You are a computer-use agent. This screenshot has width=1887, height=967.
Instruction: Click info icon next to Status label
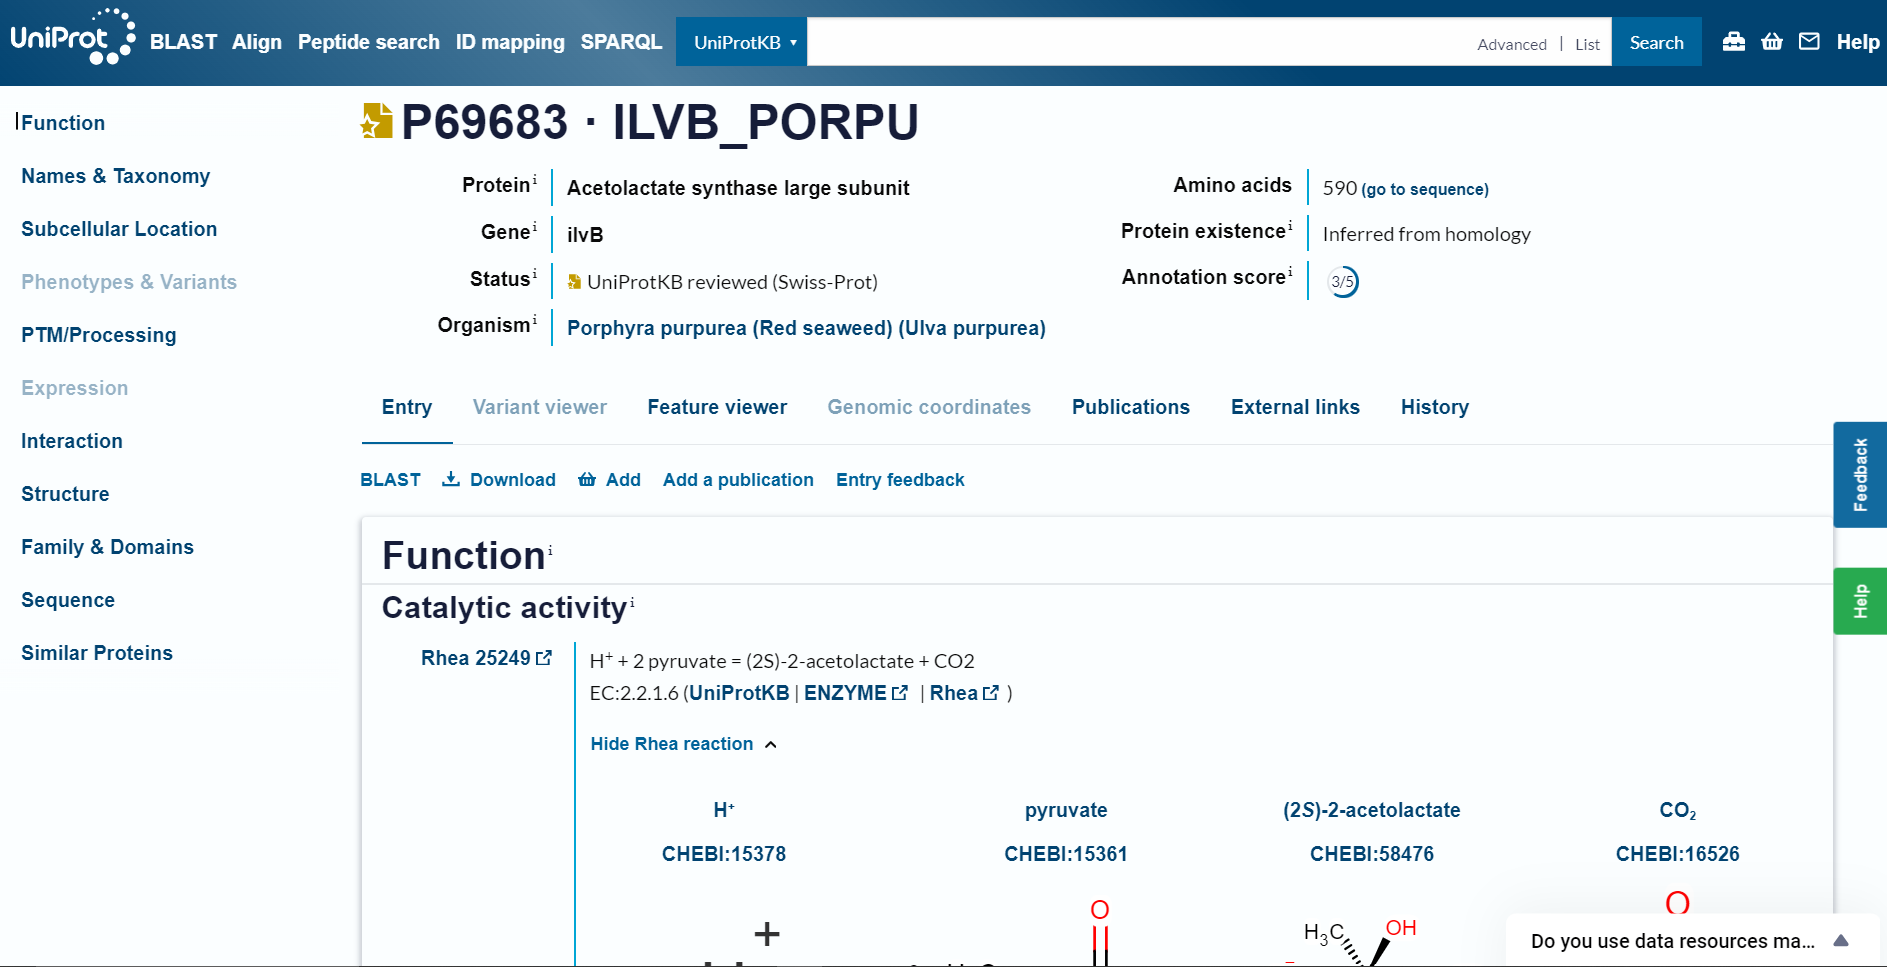tap(534, 273)
